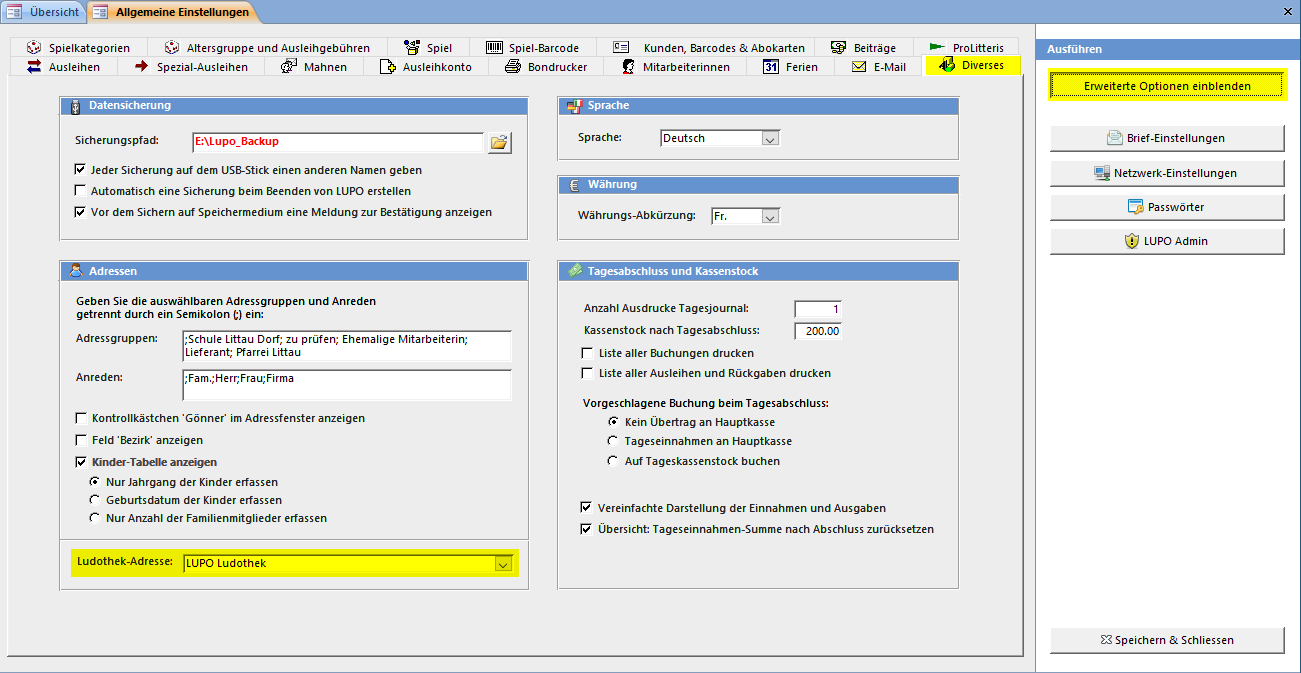Open the Passwörter settings

pyautogui.click(x=1167, y=207)
